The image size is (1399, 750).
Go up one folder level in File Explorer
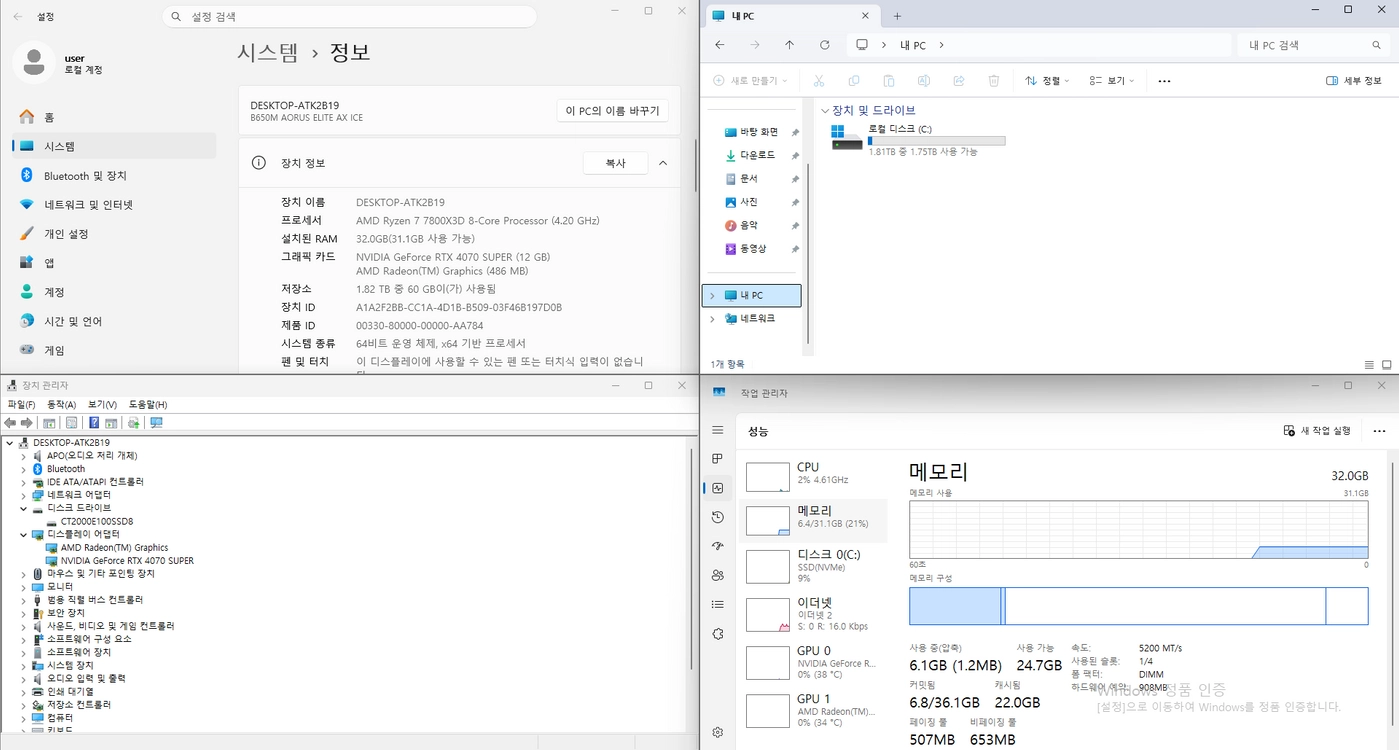point(789,45)
